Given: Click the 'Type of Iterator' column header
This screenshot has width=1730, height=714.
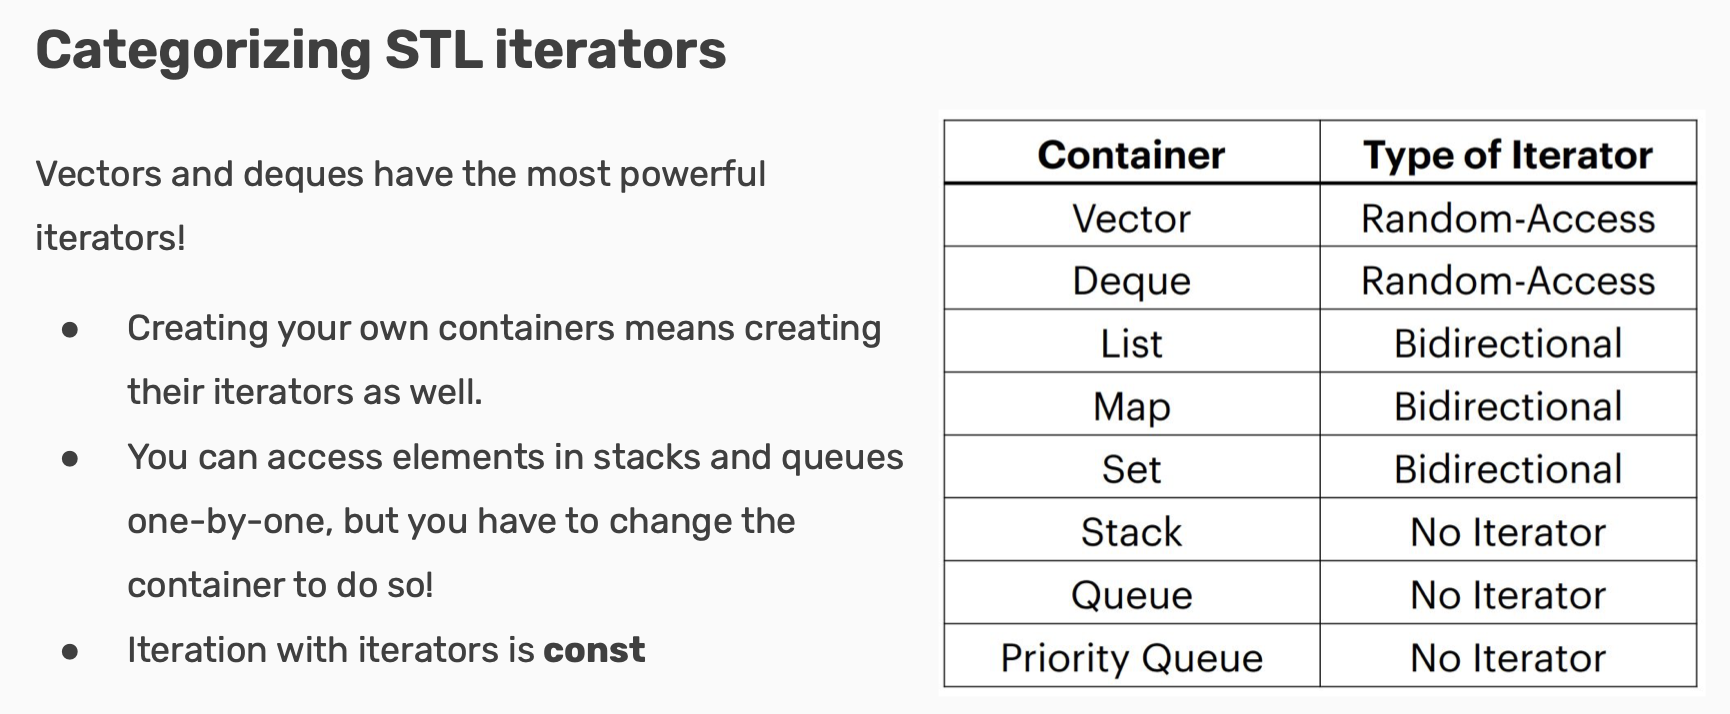Looking at the screenshot, I should click(x=1507, y=155).
